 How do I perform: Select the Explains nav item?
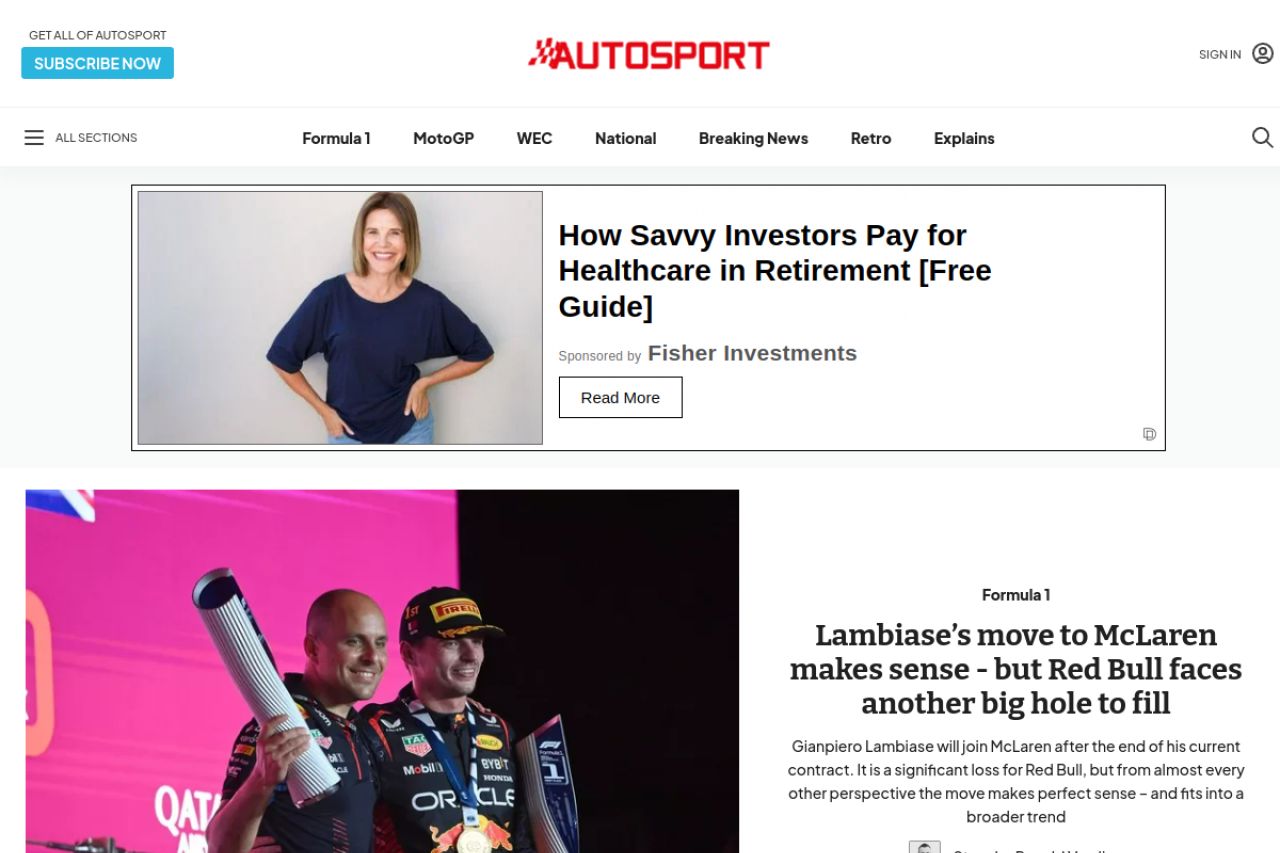tap(964, 138)
